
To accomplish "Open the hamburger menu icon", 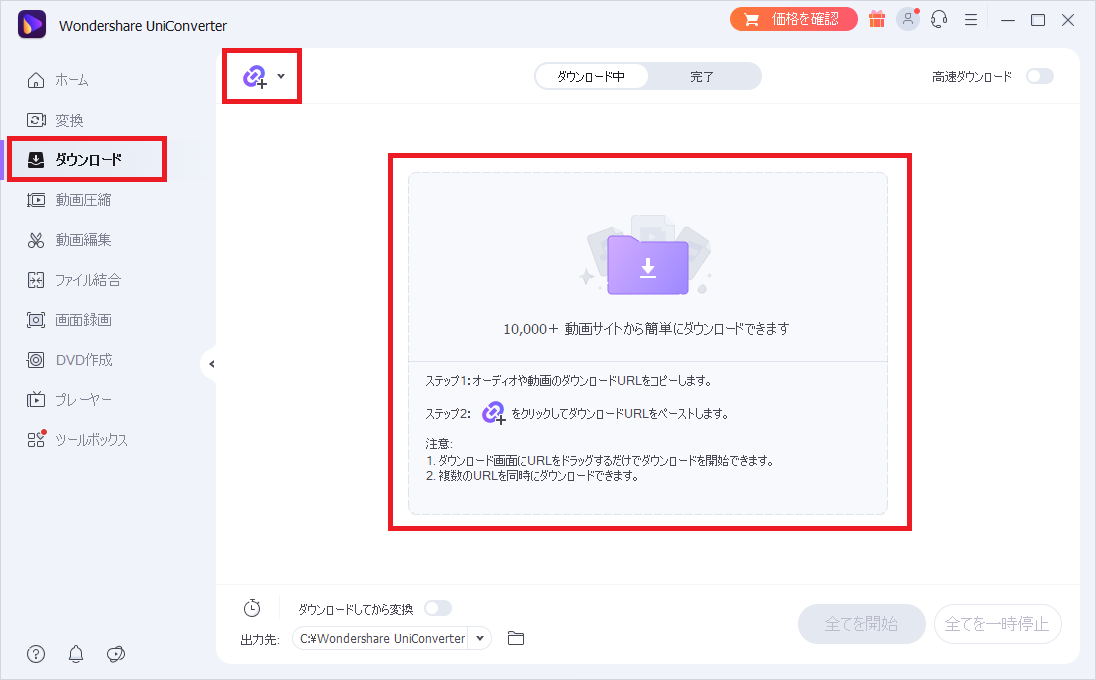I will [x=971, y=20].
